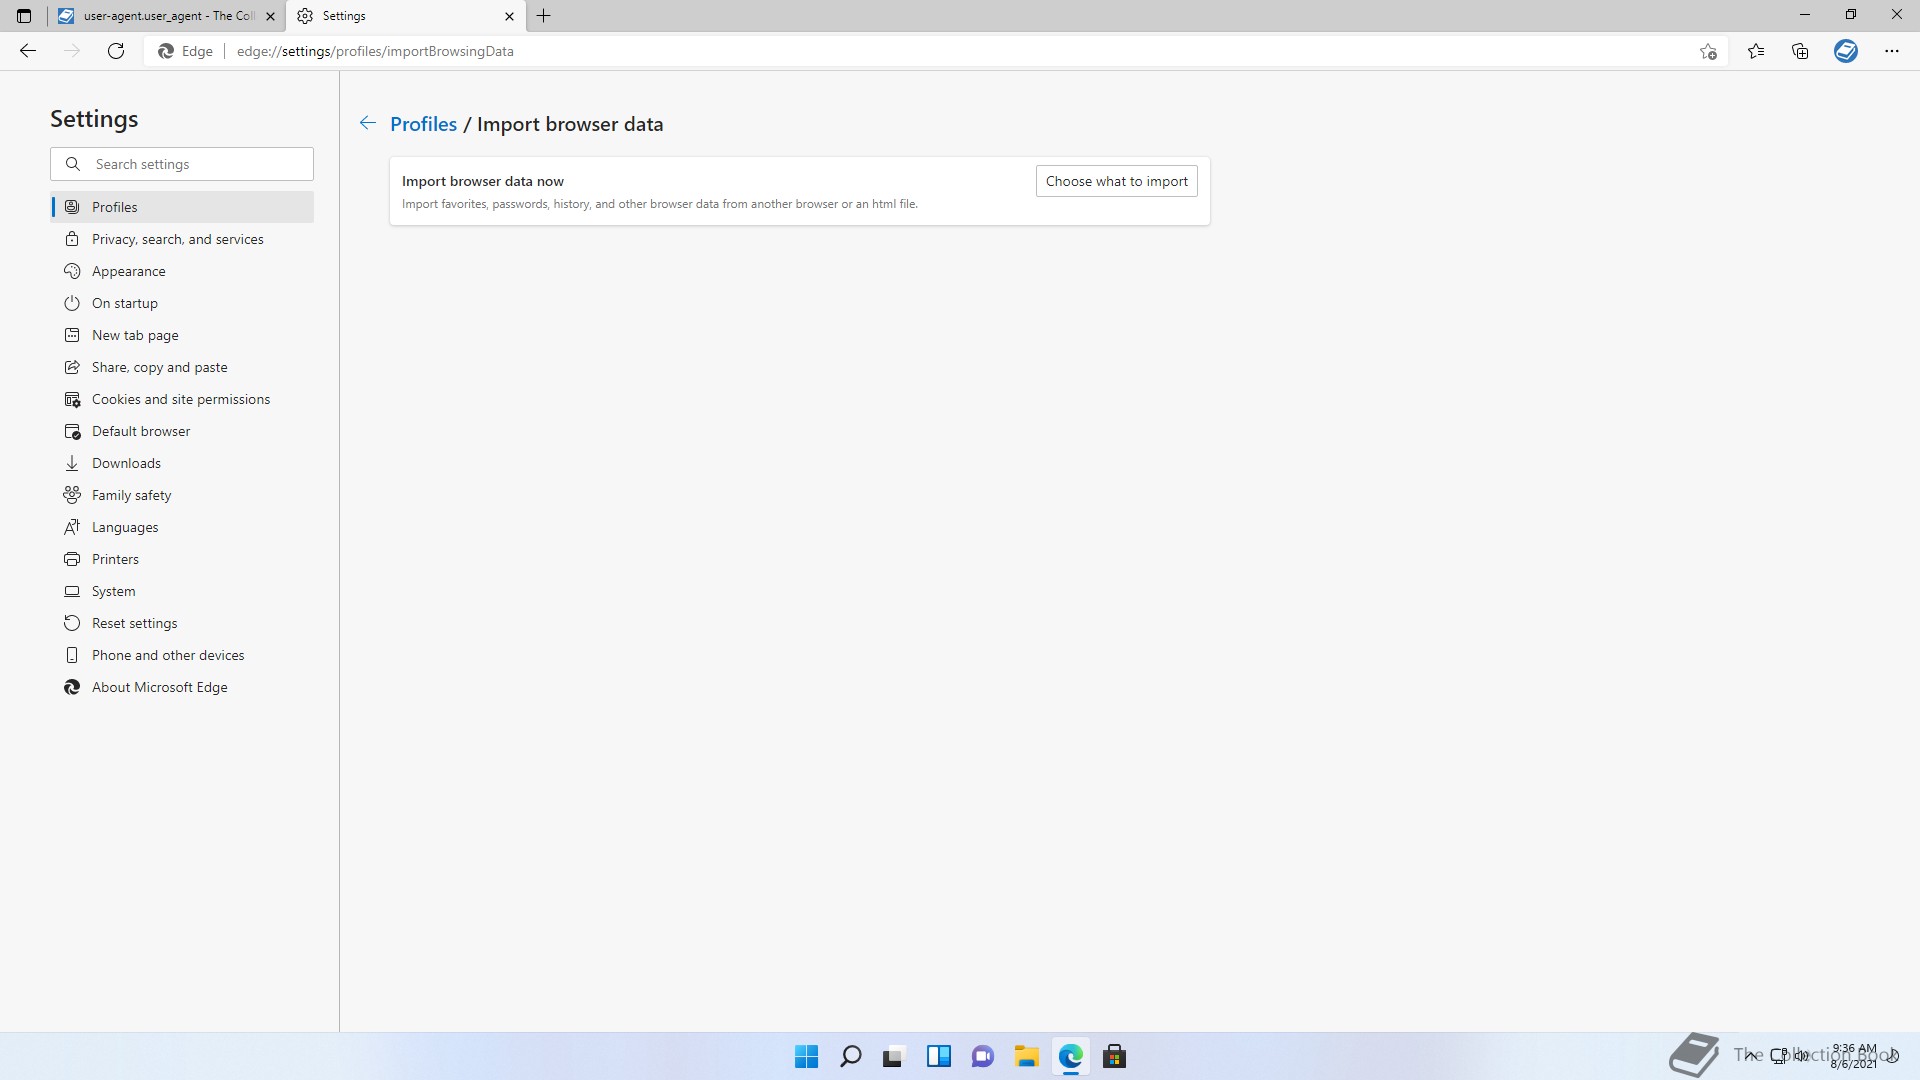Open File Explorer from the taskbar
Image resolution: width=1920 pixels, height=1080 pixels.
tap(1026, 1056)
